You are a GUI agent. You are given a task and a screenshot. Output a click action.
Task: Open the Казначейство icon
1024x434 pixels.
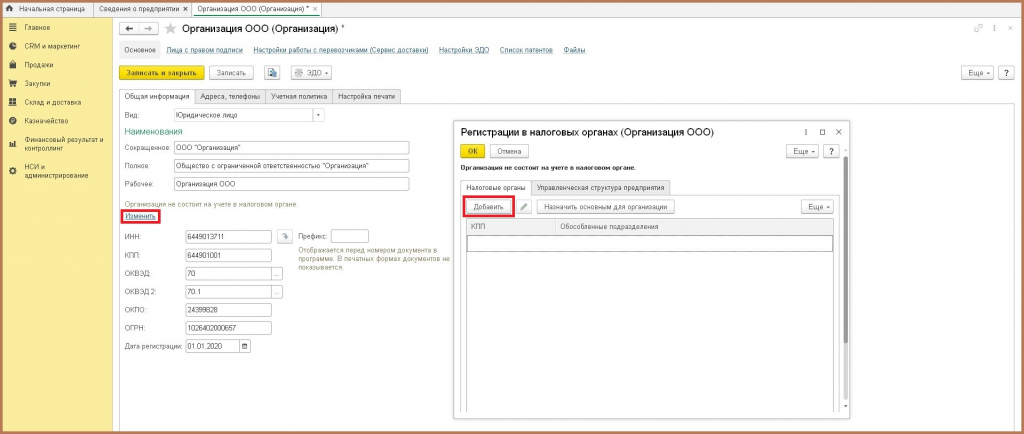tap(12, 121)
